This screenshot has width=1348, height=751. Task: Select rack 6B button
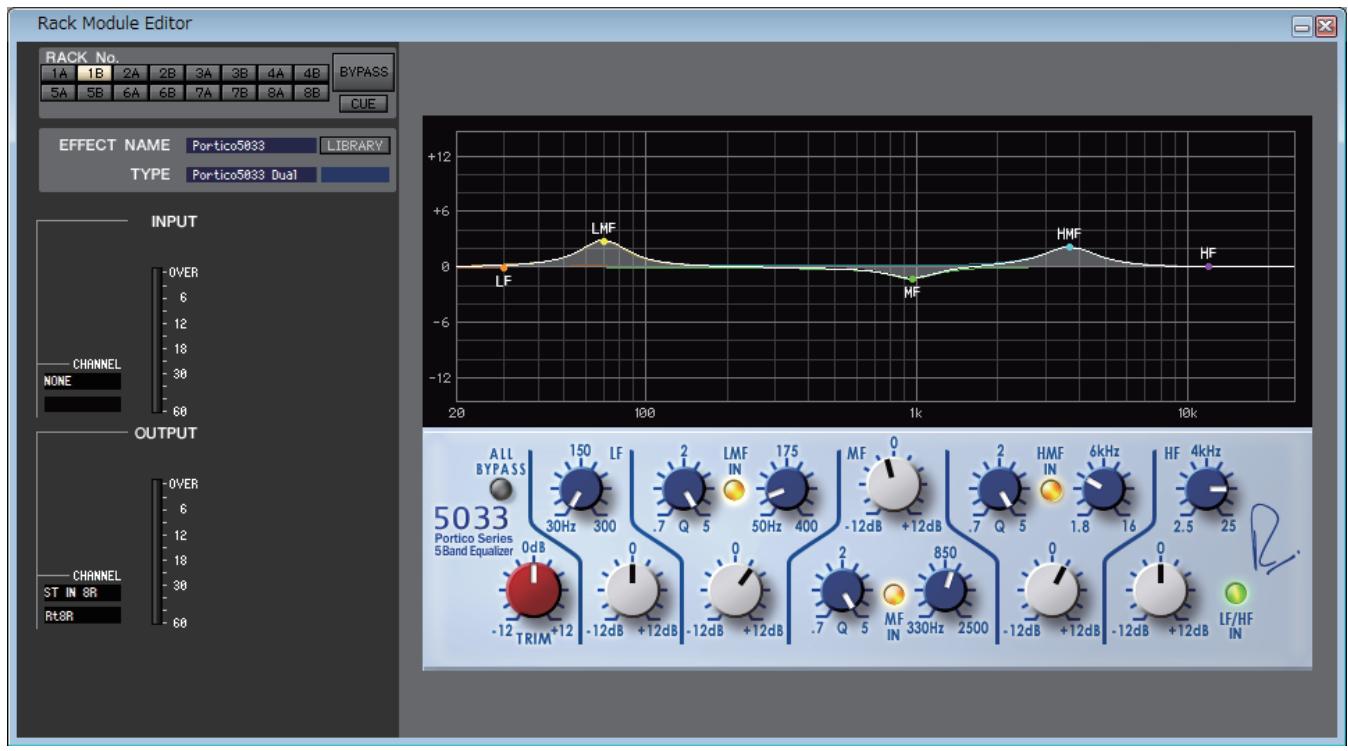pos(168,90)
